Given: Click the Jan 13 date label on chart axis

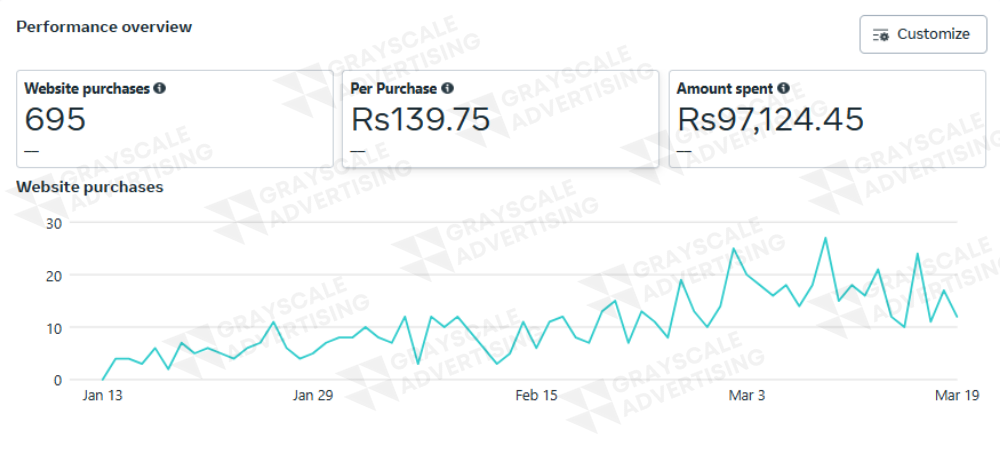Looking at the screenshot, I should point(102,395).
